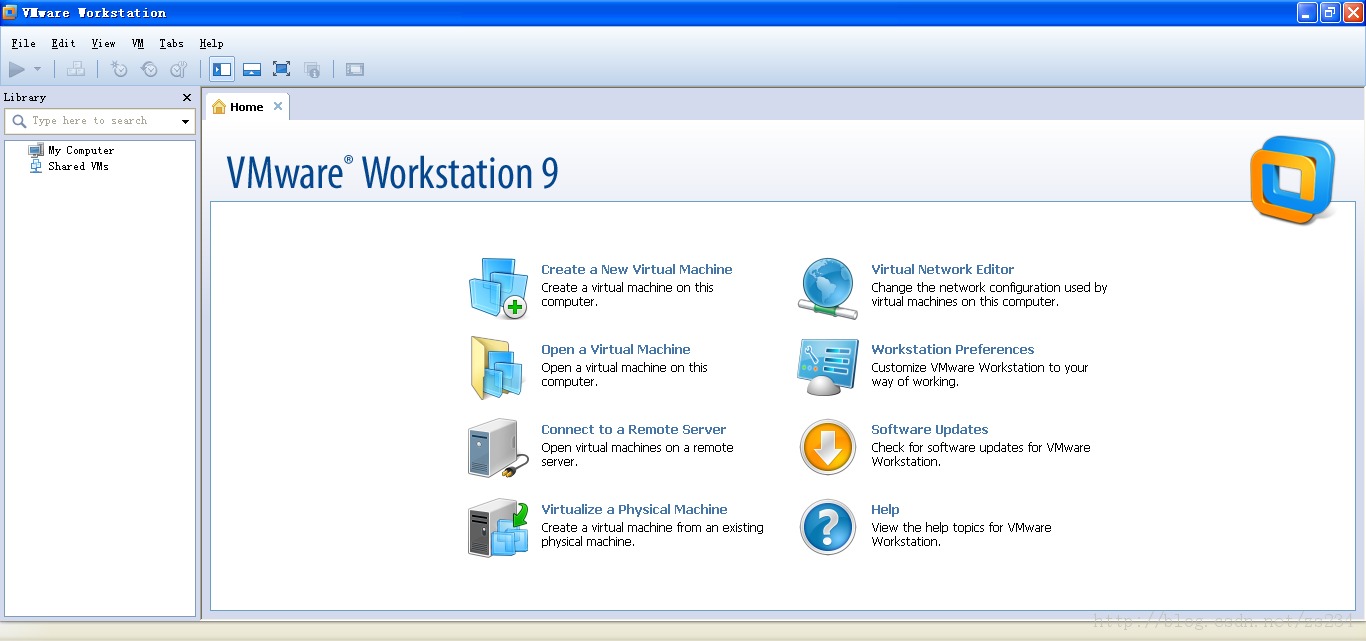Viewport: 1366px width, 641px height.
Task: Click 'Workstation Preferences' link text
Action: point(953,350)
